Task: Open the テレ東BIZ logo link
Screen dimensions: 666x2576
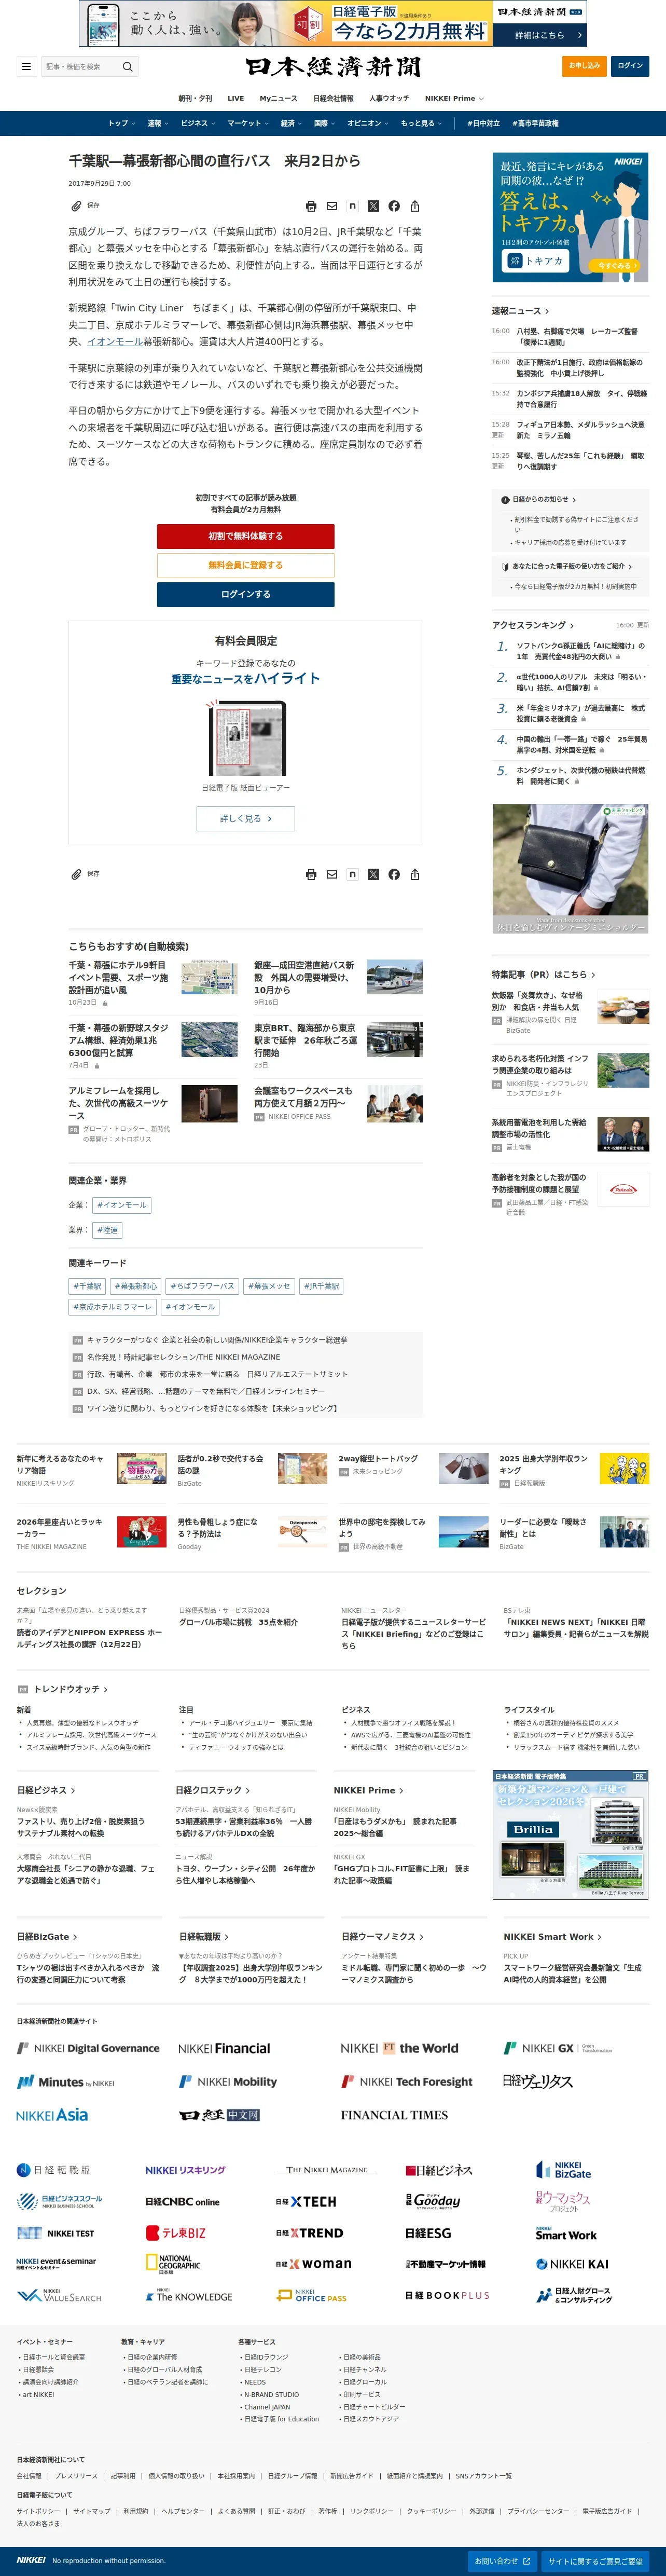Action: [176, 2233]
